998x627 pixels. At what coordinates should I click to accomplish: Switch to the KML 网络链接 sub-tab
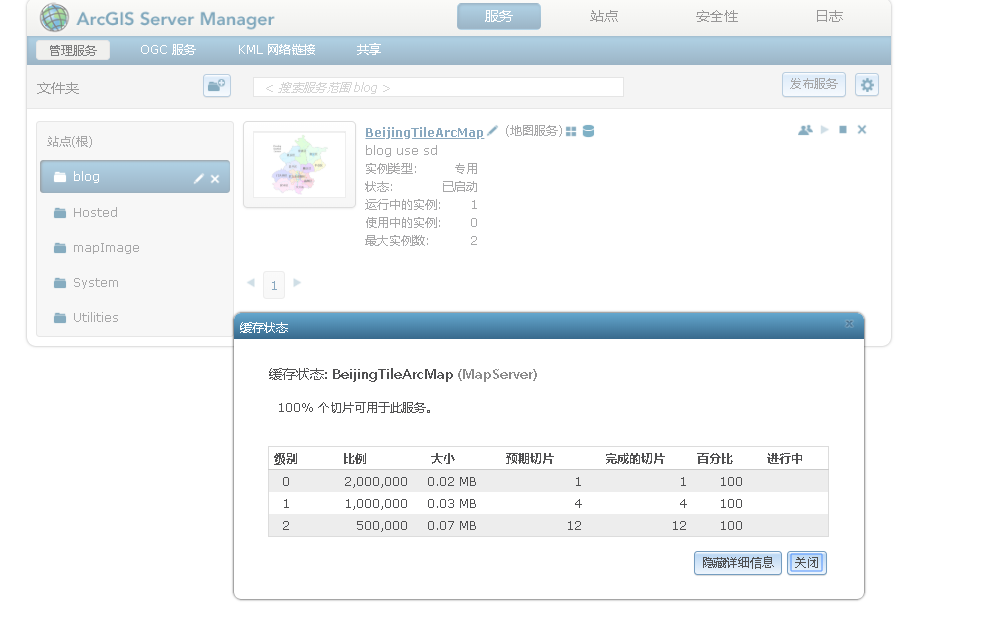[277, 50]
